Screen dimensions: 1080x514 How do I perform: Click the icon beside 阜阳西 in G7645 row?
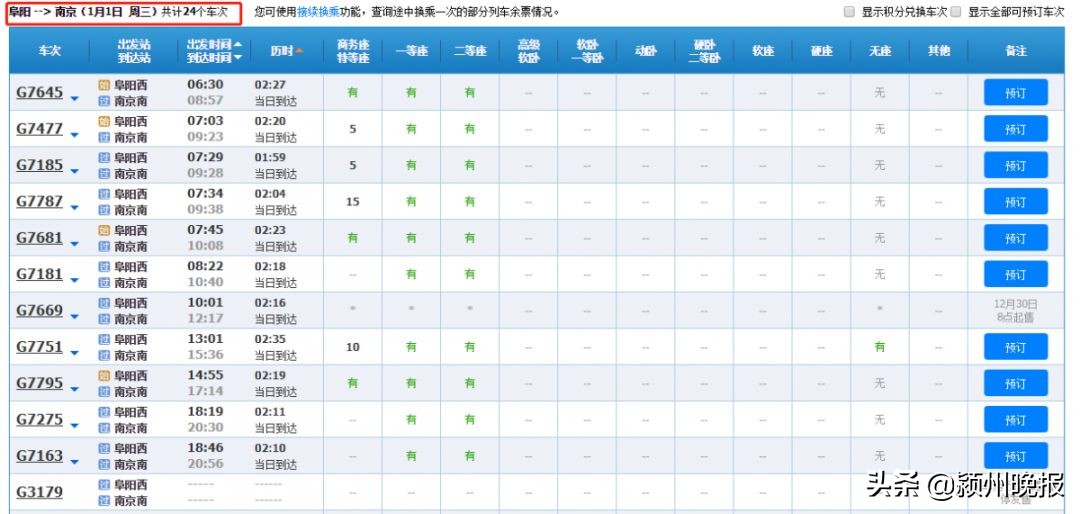click(x=104, y=85)
